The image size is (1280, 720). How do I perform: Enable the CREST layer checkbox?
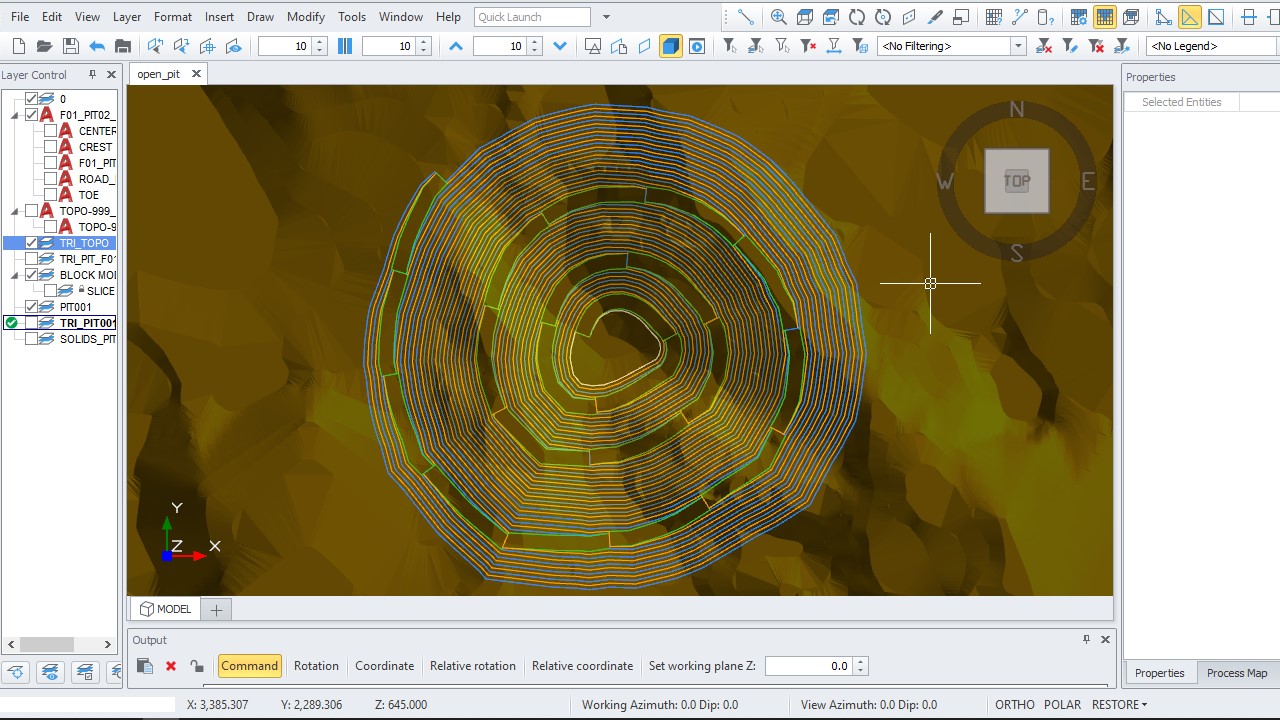[51, 147]
